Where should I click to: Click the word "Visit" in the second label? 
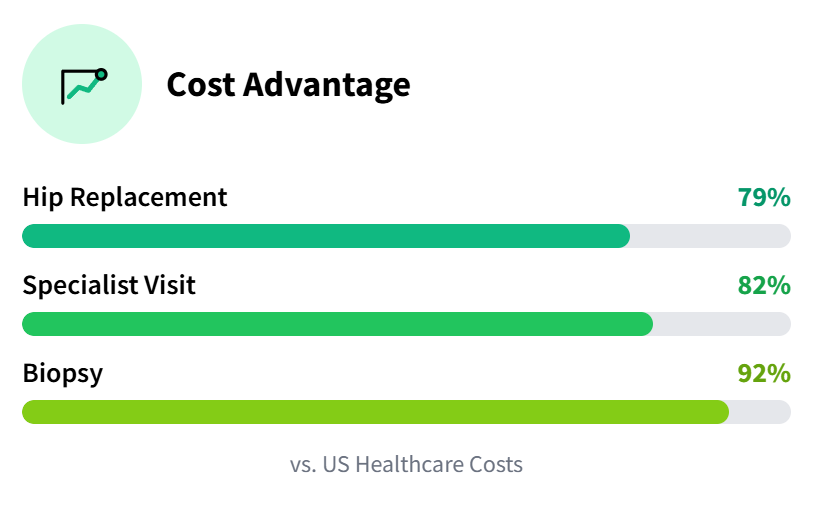pyautogui.click(x=169, y=285)
